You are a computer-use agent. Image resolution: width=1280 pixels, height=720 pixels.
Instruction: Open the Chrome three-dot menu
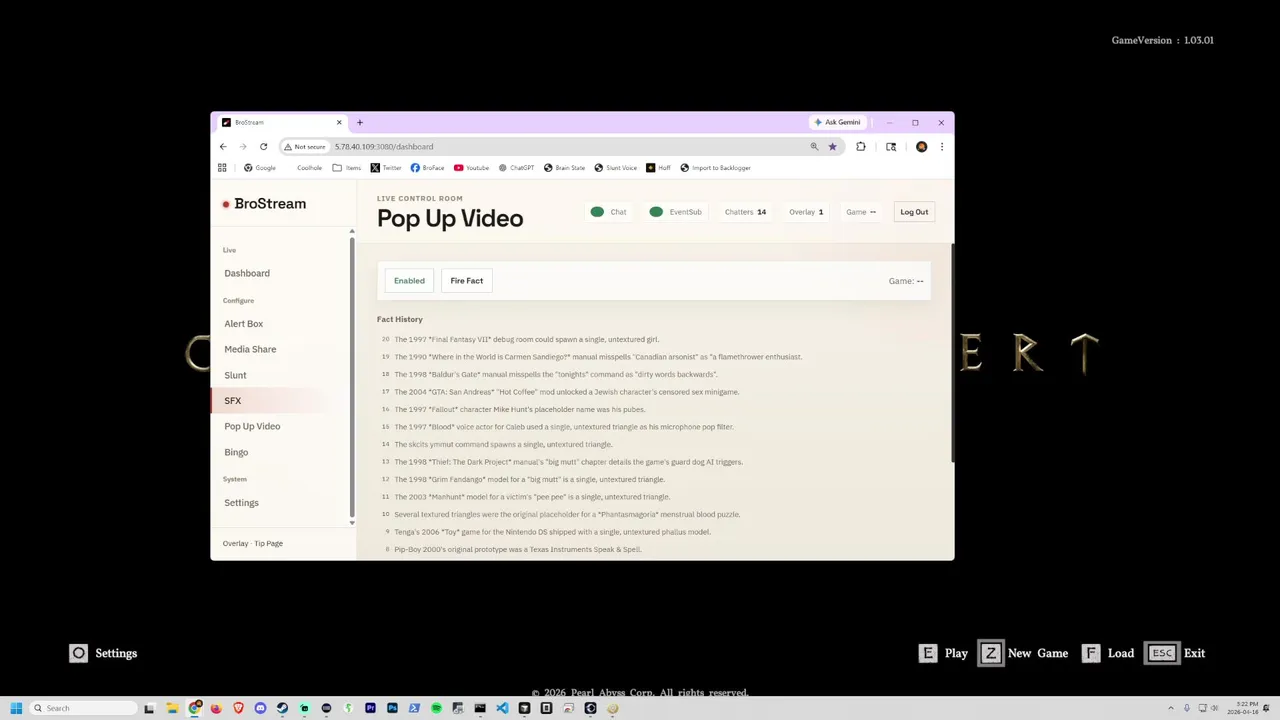pyautogui.click(x=941, y=146)
